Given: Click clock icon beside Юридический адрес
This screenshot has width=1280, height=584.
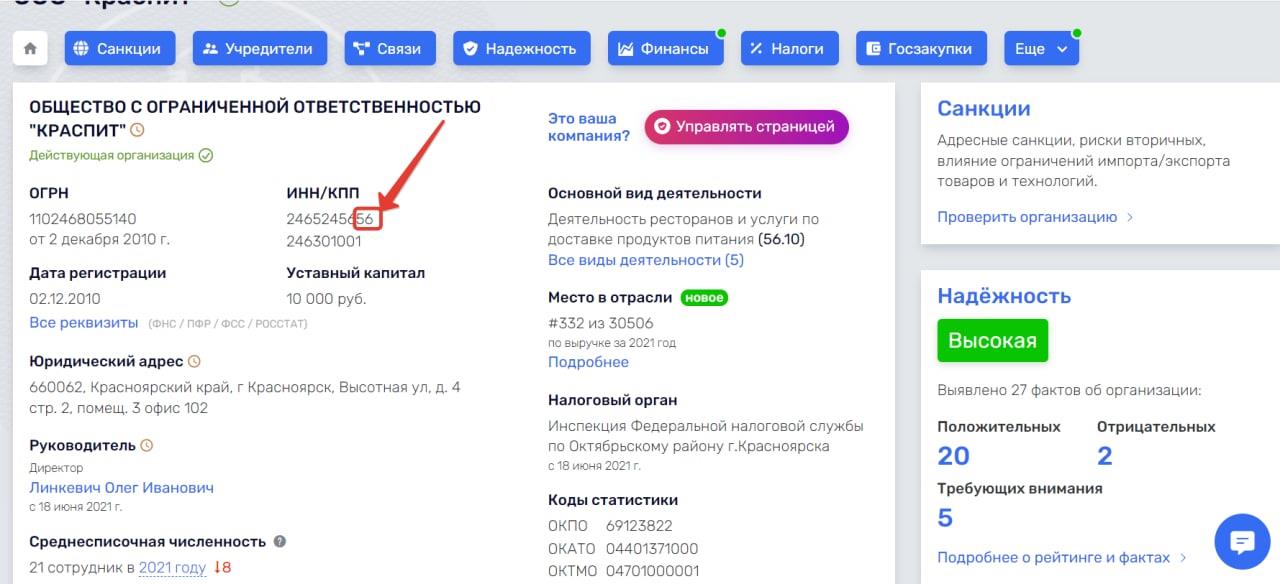Looking at the screenshot, I should [194, 361].
